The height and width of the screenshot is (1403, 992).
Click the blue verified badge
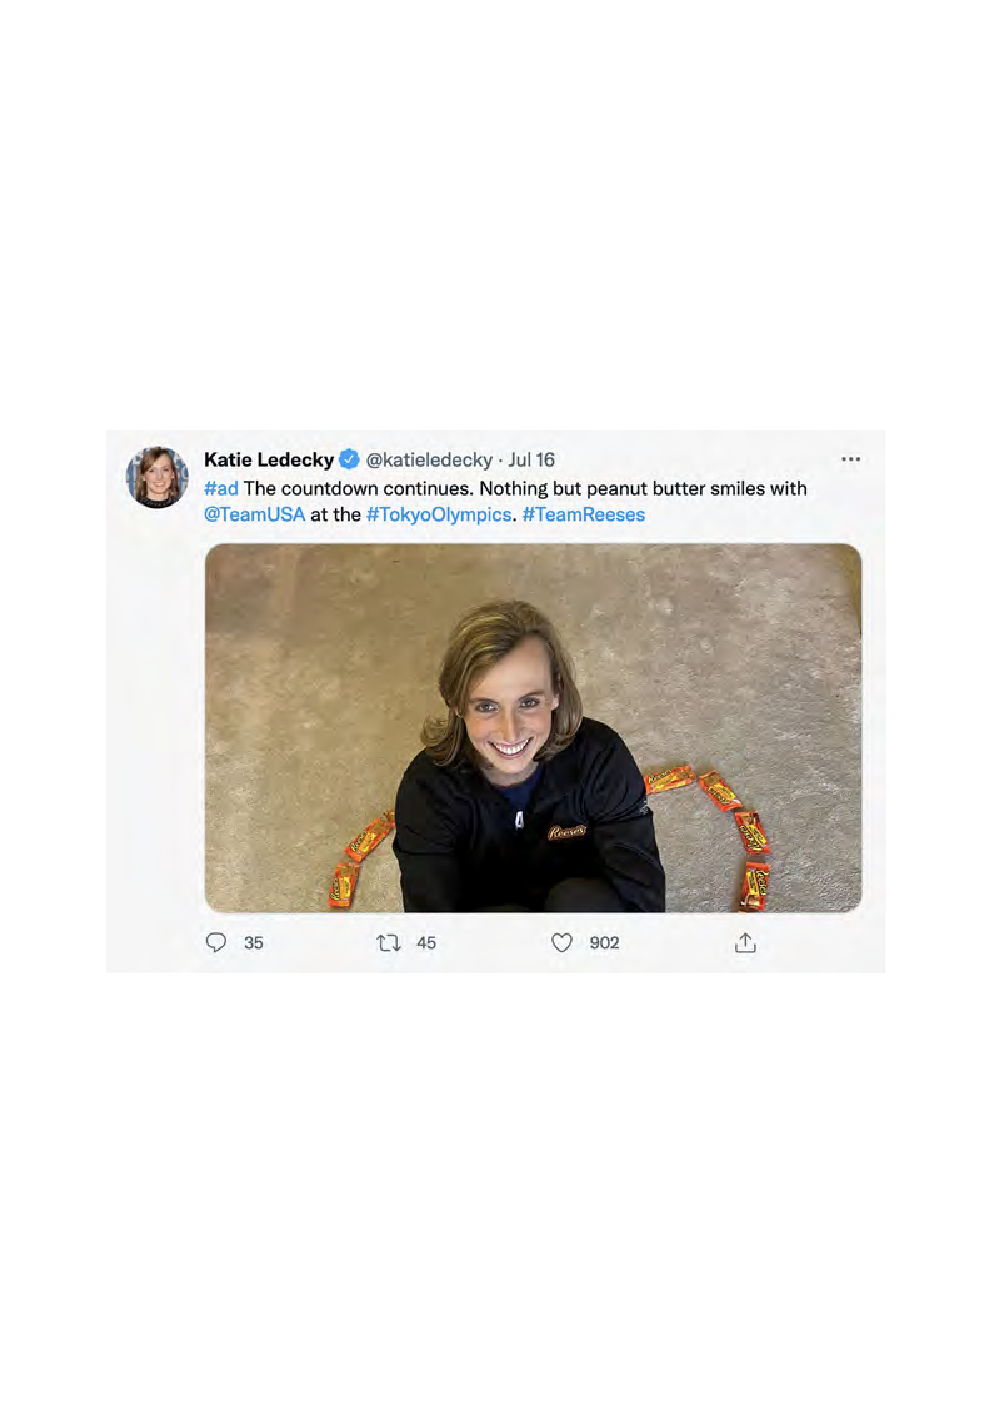point(349,460)
